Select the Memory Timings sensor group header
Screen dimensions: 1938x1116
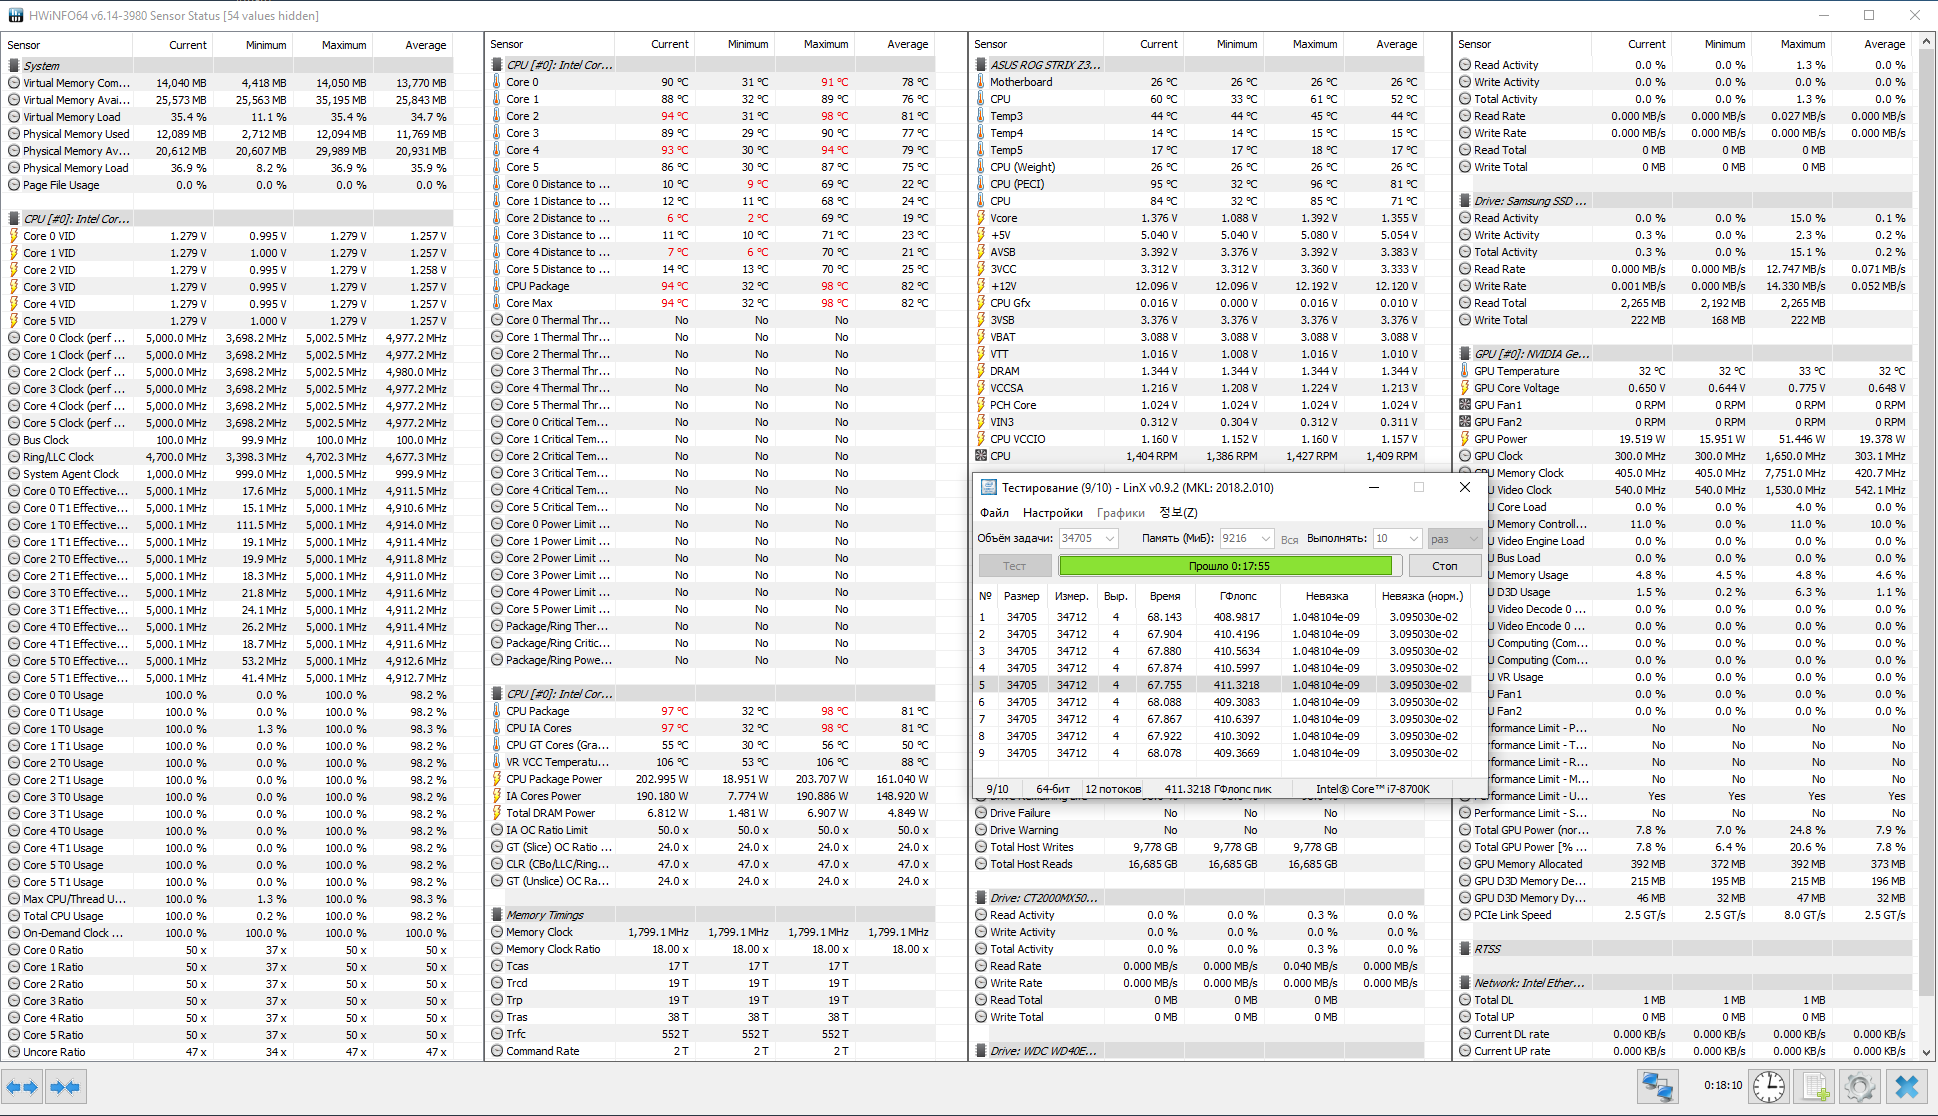point(544,915)
